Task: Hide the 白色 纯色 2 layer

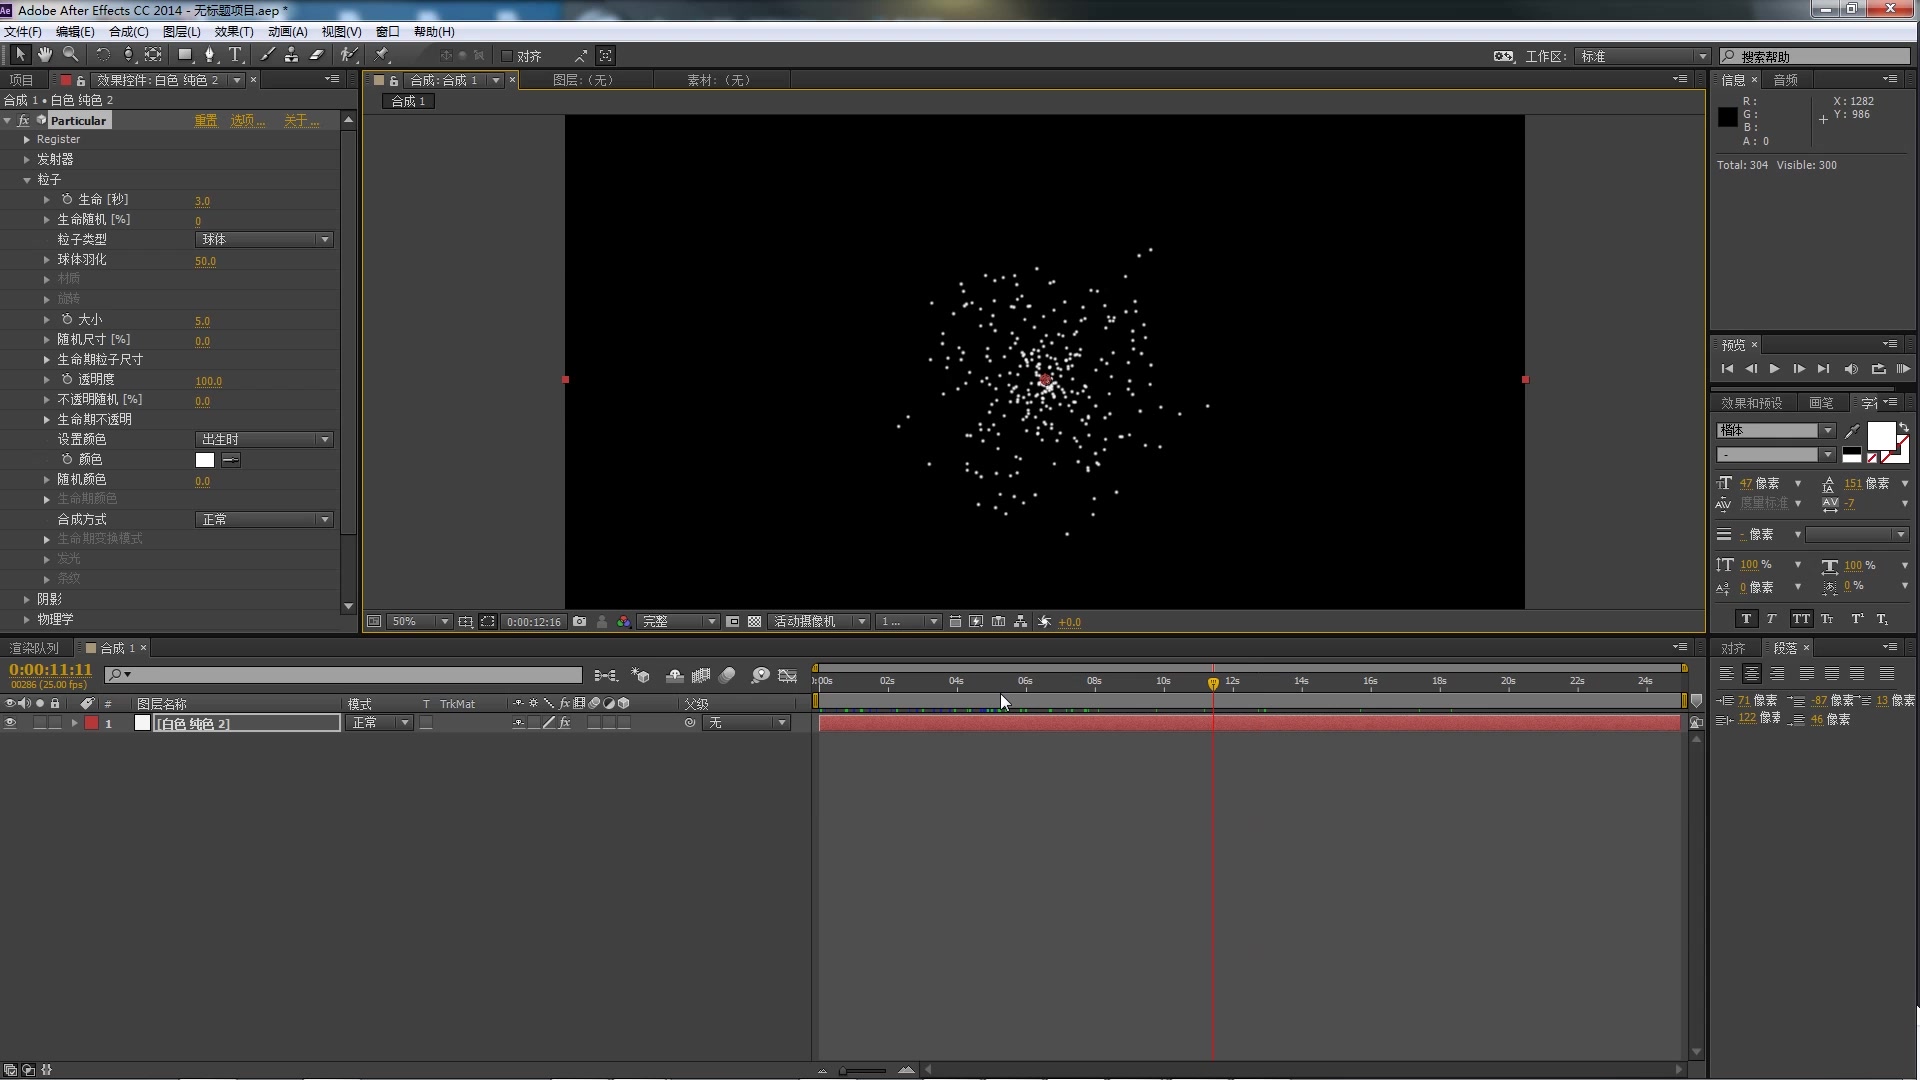Action: (x=10, y=723)
